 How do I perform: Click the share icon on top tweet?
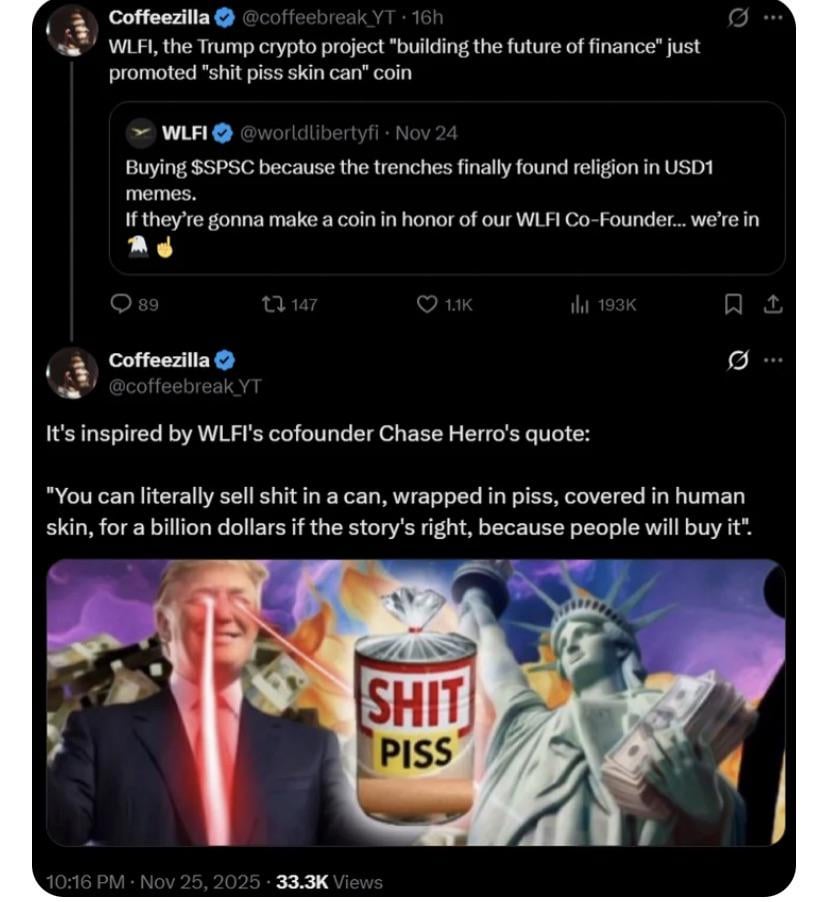click(x=772, y=305)
